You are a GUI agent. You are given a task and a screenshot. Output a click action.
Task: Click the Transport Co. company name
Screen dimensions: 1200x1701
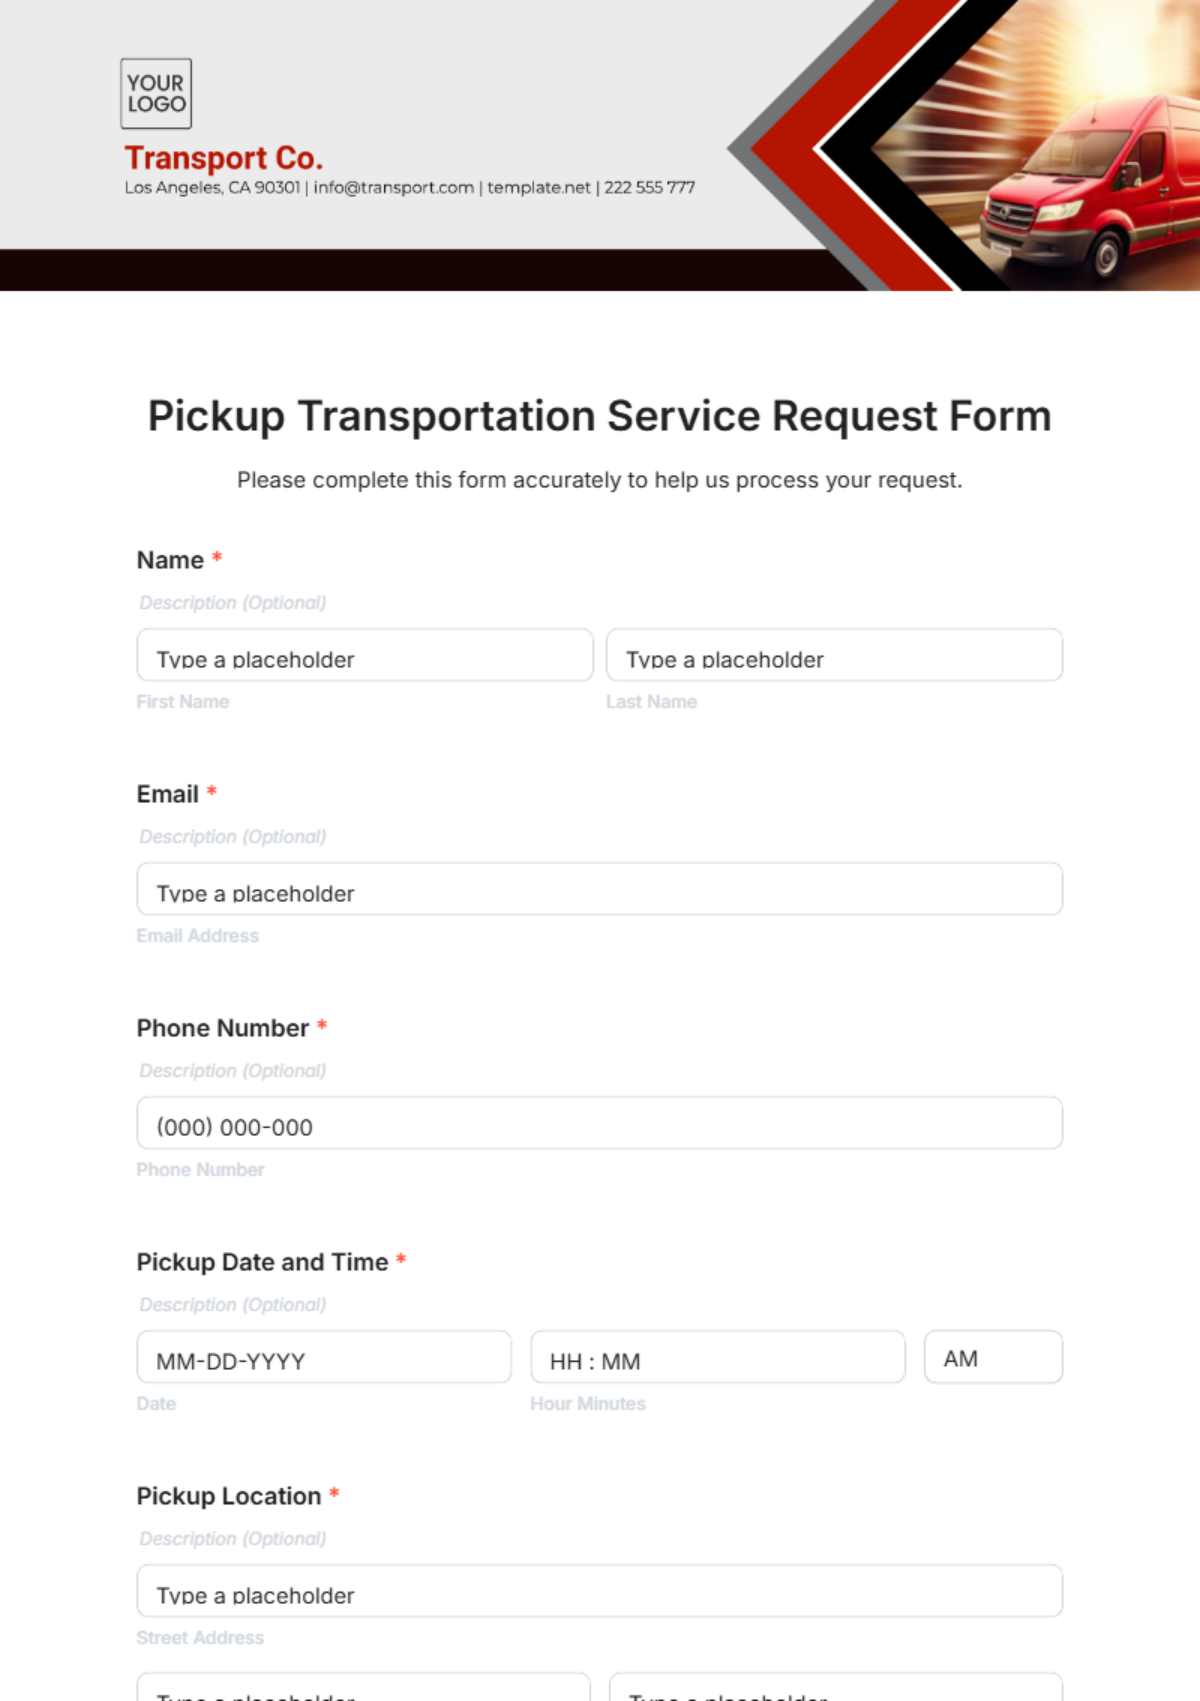click(224, 158)
